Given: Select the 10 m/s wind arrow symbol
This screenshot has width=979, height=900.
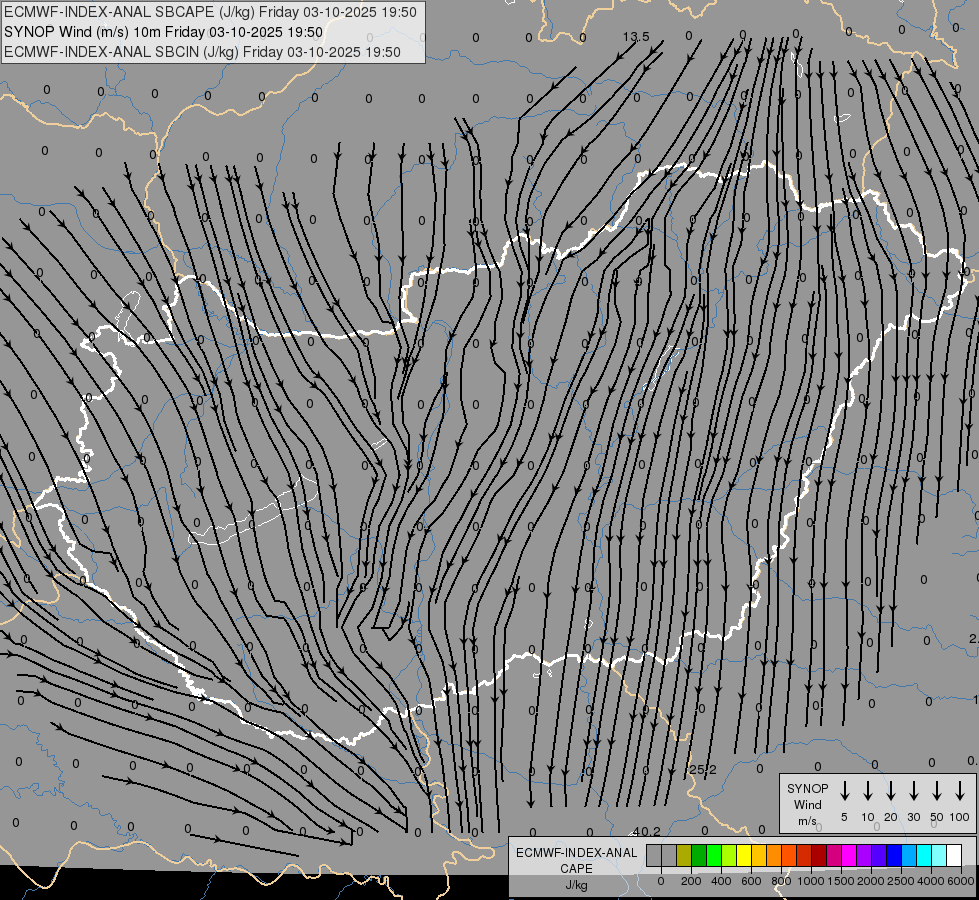Looking at the screenshot, I should [x=868, y=791].
